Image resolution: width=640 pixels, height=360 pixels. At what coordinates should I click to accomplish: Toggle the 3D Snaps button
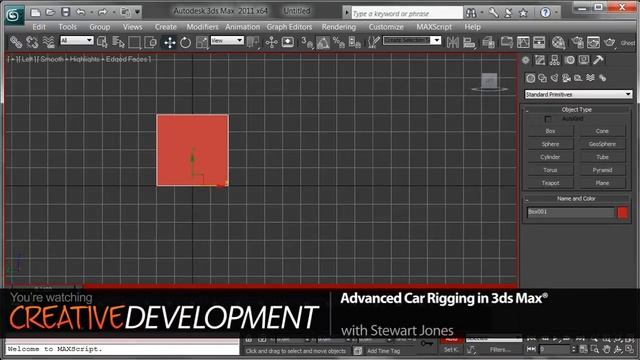(307, 42)
